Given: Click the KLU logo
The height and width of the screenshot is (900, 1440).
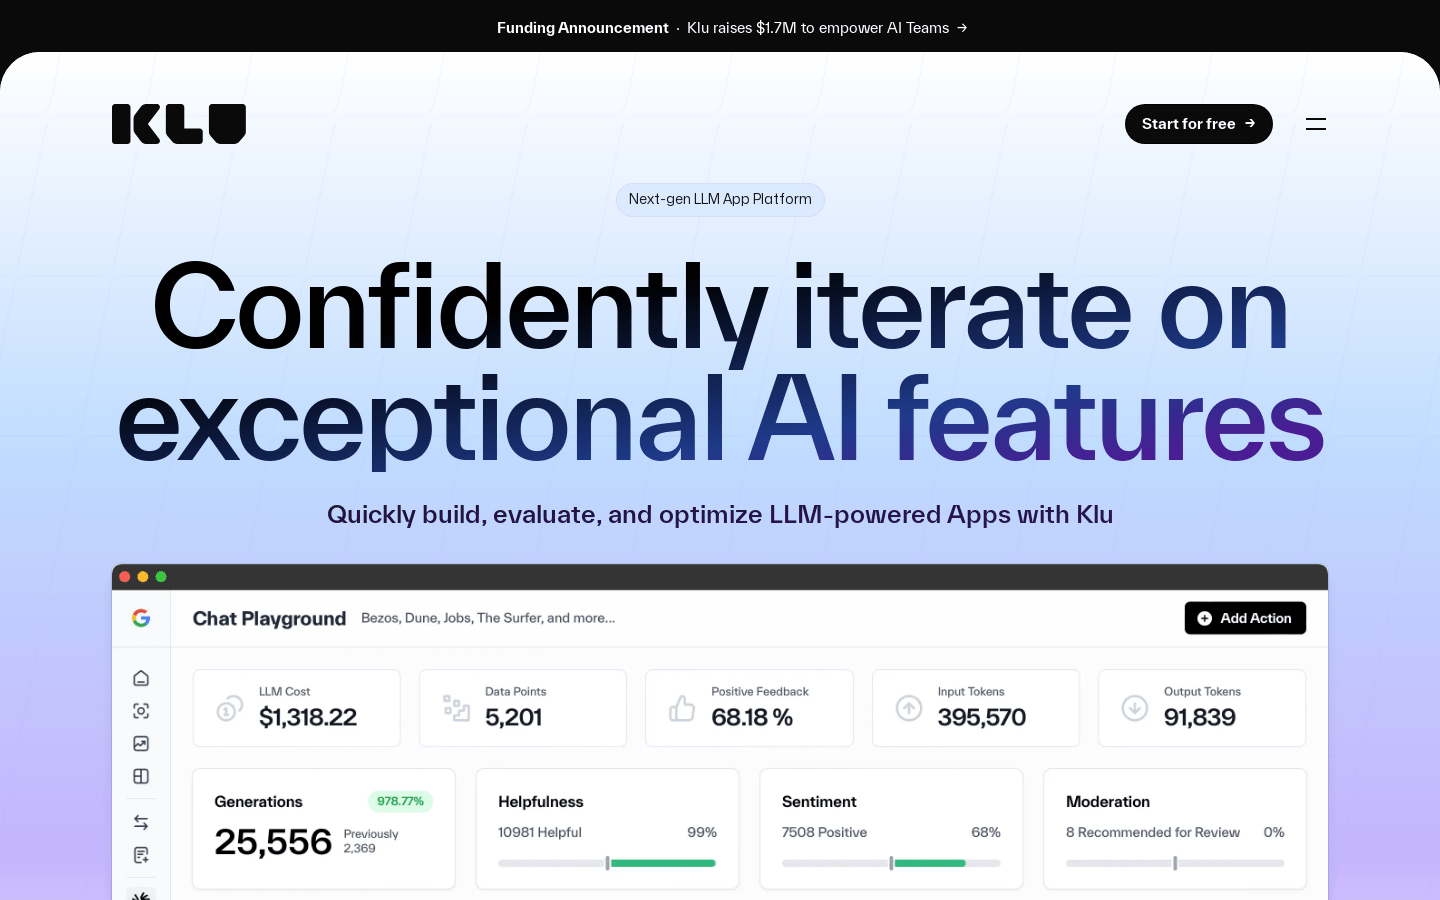Looking at the screenshot, I should [179, 124].
